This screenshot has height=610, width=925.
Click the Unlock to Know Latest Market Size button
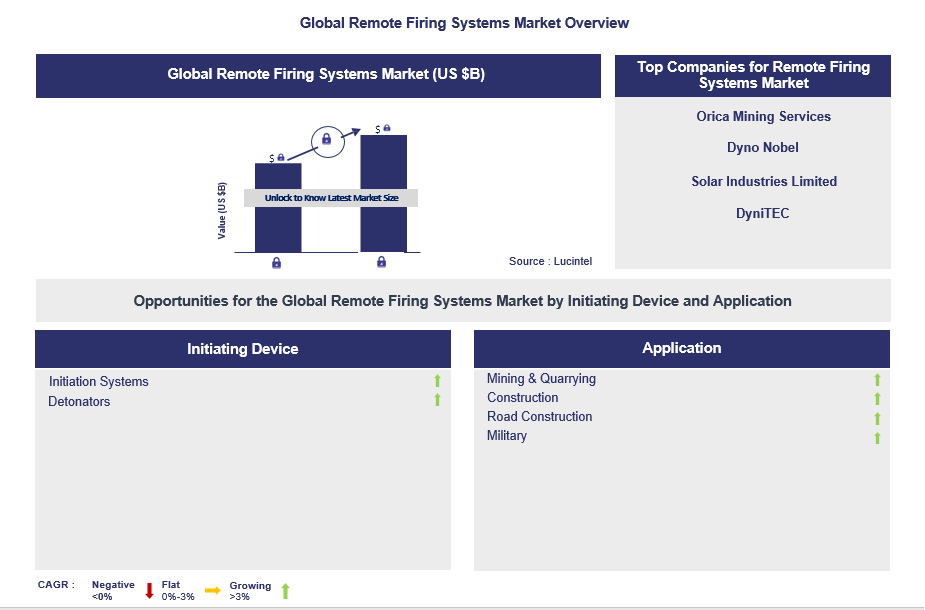pos(330,197)
